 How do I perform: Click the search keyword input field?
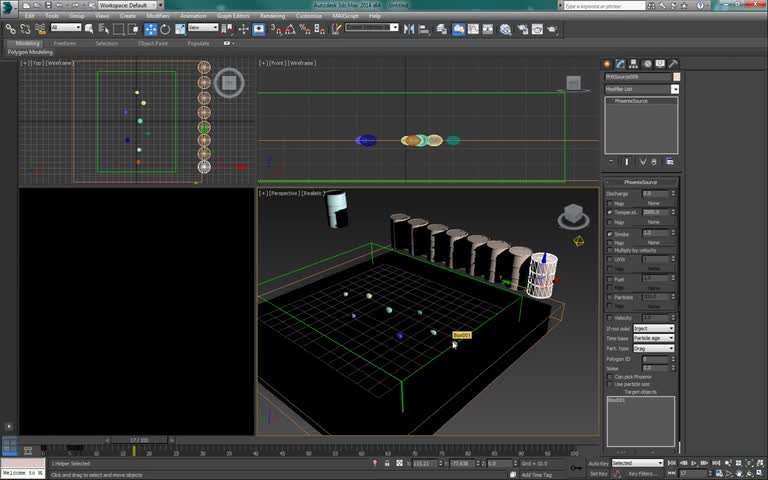coord(604,6)
